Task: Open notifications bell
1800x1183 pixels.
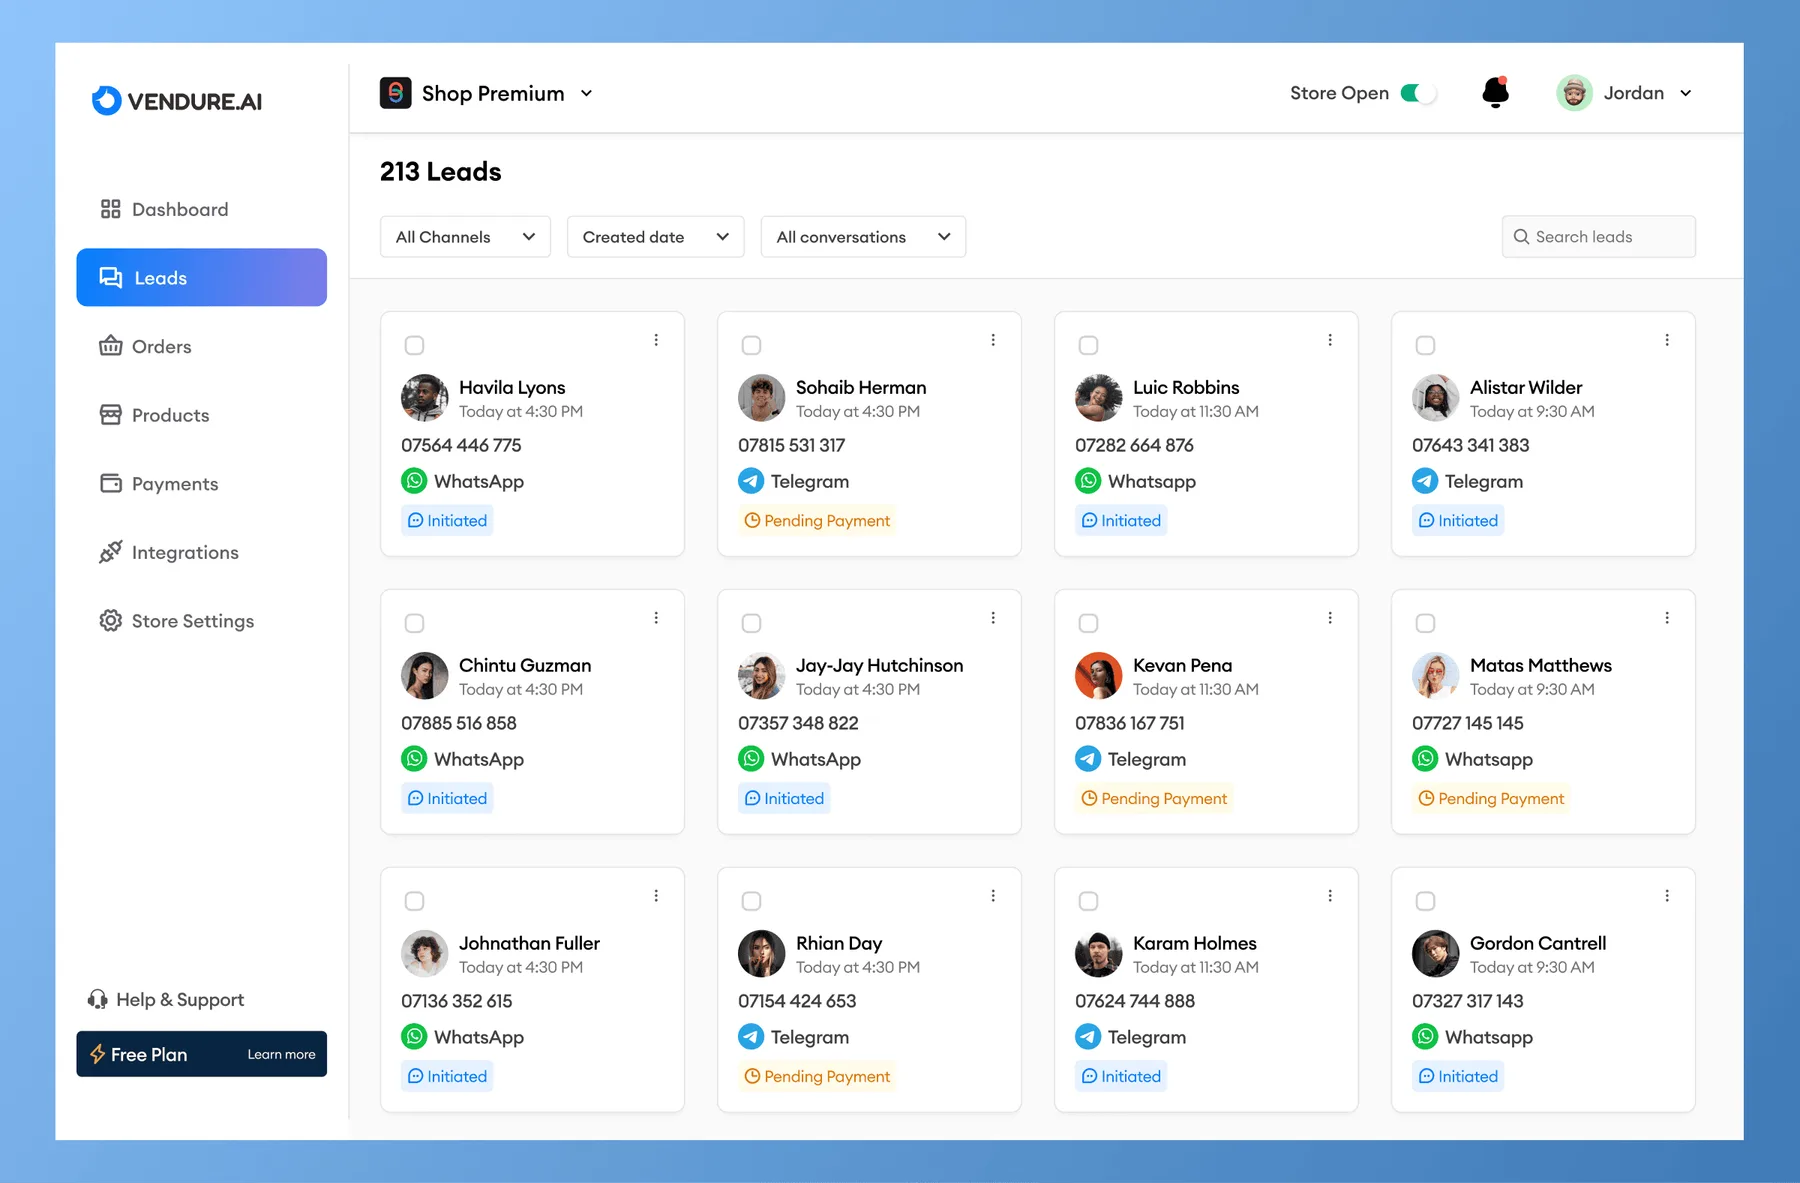Action: pos(1495,92)
